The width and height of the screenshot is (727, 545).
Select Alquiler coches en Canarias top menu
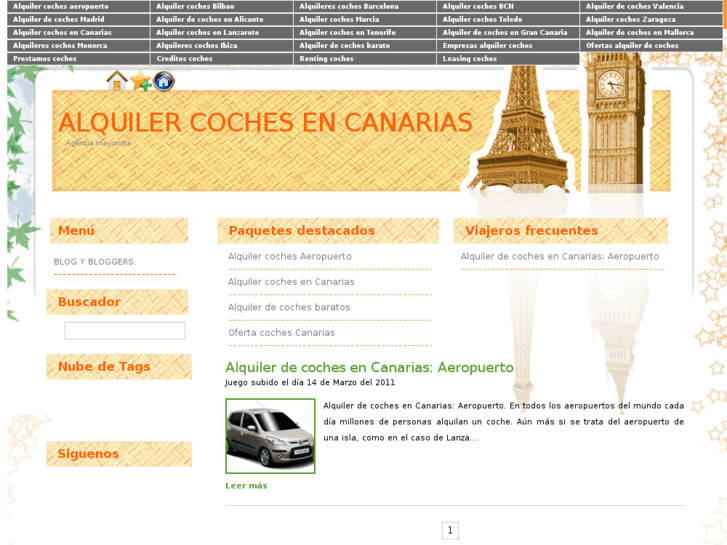point(62,32)
